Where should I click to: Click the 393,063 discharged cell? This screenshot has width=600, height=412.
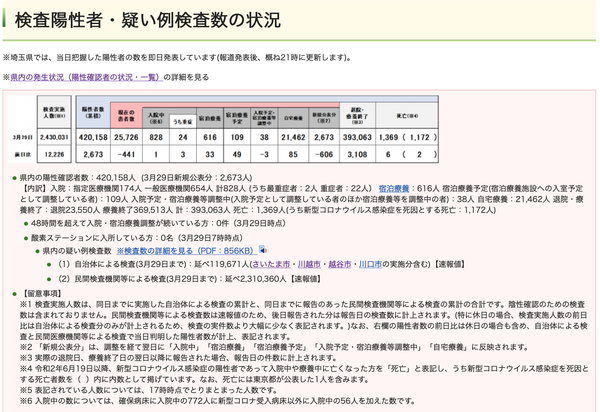click(357, 137)
